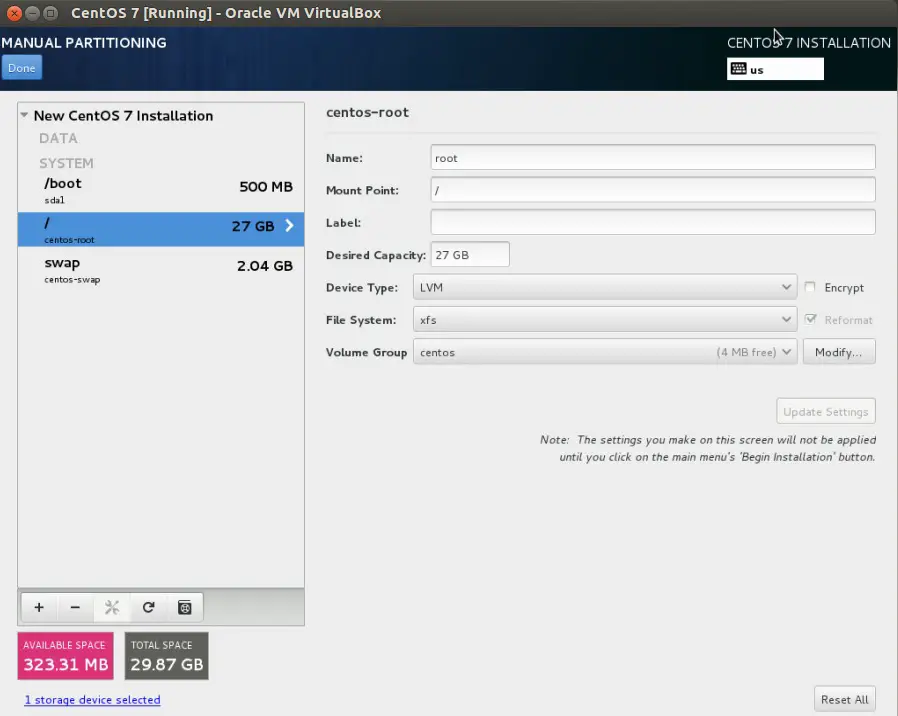
Task: Click the AVAILABLE SPACE 323.31 MB box
Action: [x=65, y=656]
